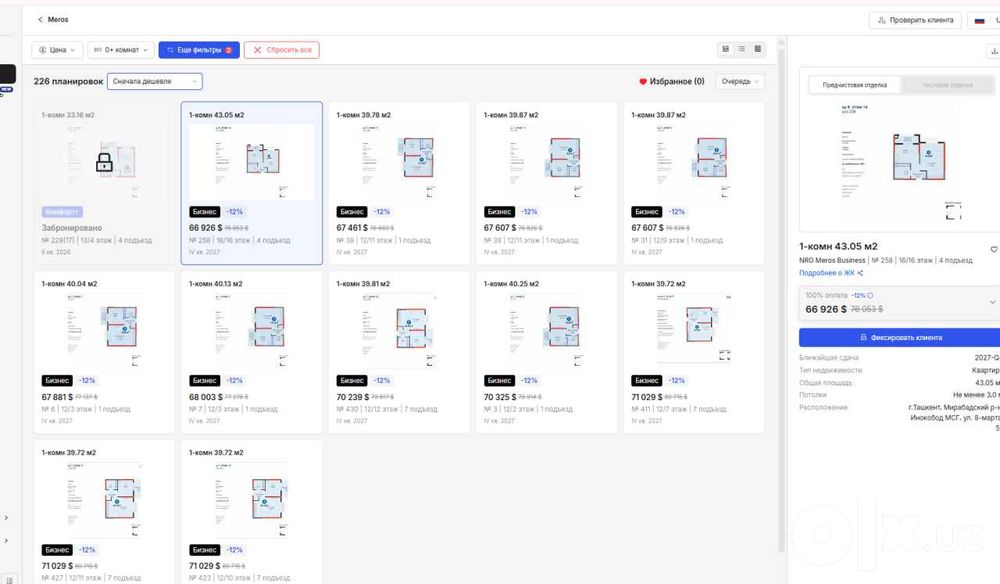This screenshot has height=584, width=1000.
Task: Open language selector with Russian flag
Action: (984, 20)
